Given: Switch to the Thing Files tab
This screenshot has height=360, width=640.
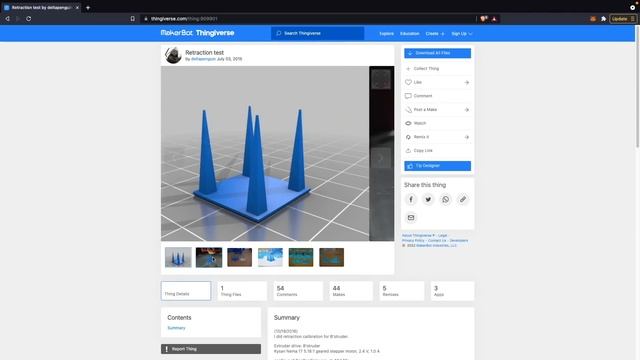Looking at the screenshot, I should 242,291.
